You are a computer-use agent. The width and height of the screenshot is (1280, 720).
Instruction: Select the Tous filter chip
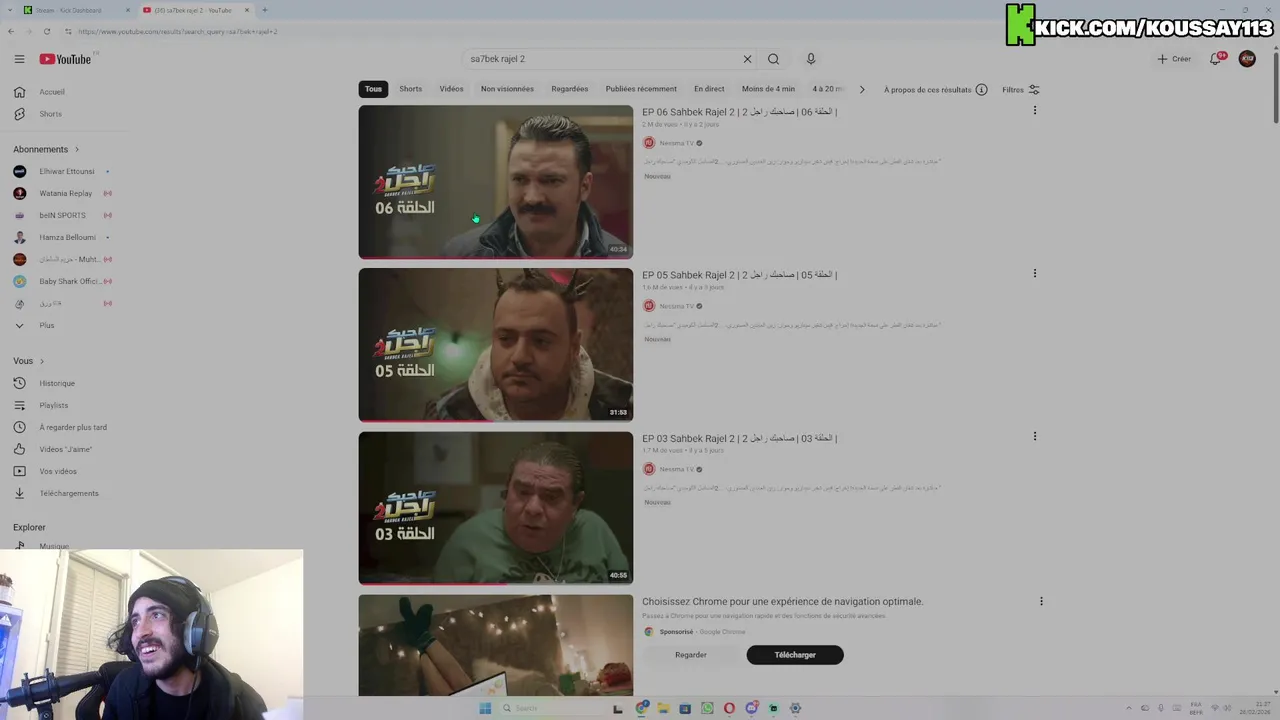point(373,89)
